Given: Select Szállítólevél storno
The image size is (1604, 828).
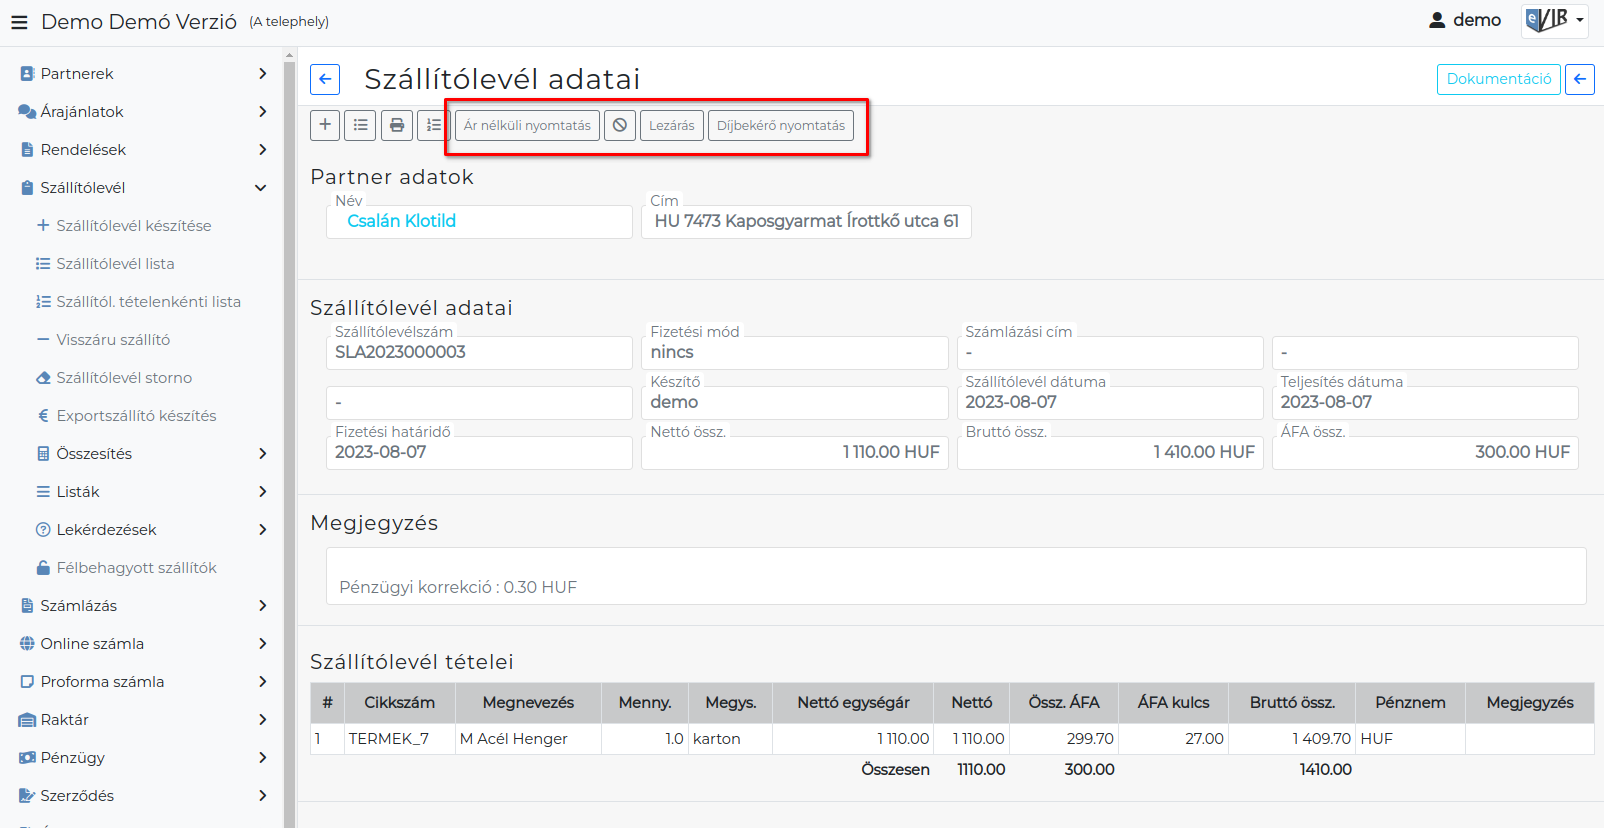Looking at the screenshot, I should (124, 377).
